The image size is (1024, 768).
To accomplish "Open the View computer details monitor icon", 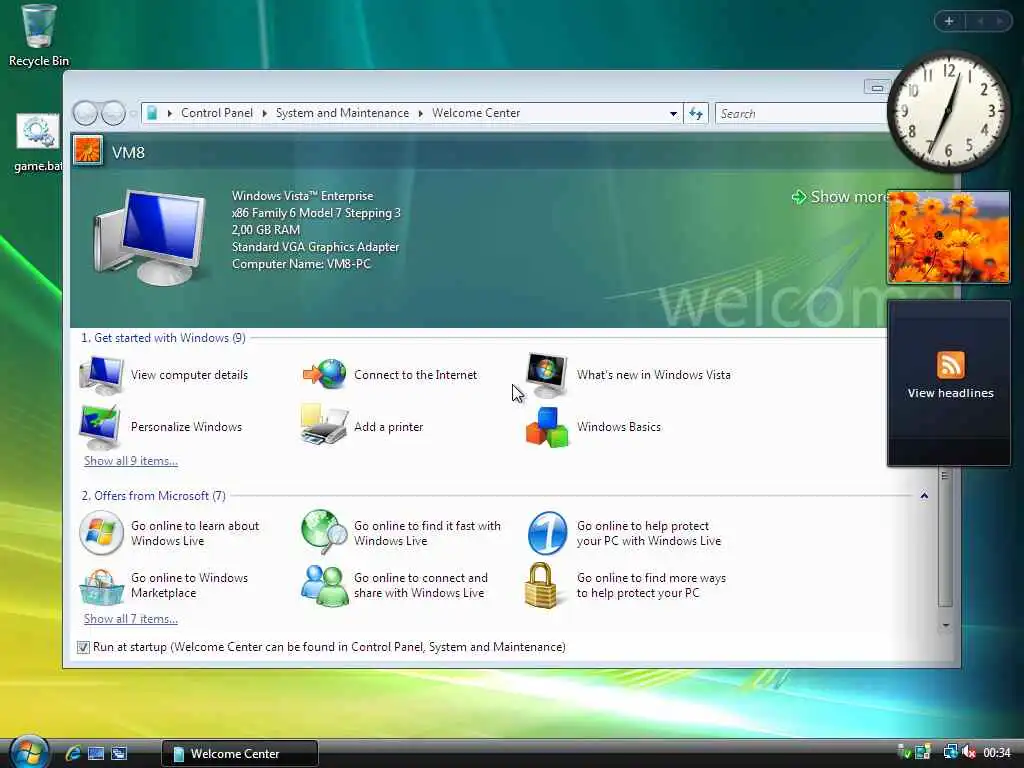I will point(101,375).
